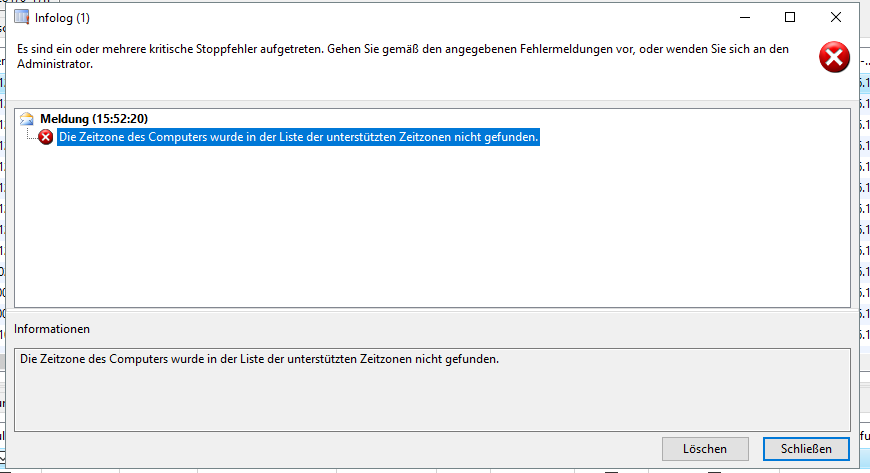Click the Informationen section label
This screenshot has width=870, height=473.
pos(52,329)
